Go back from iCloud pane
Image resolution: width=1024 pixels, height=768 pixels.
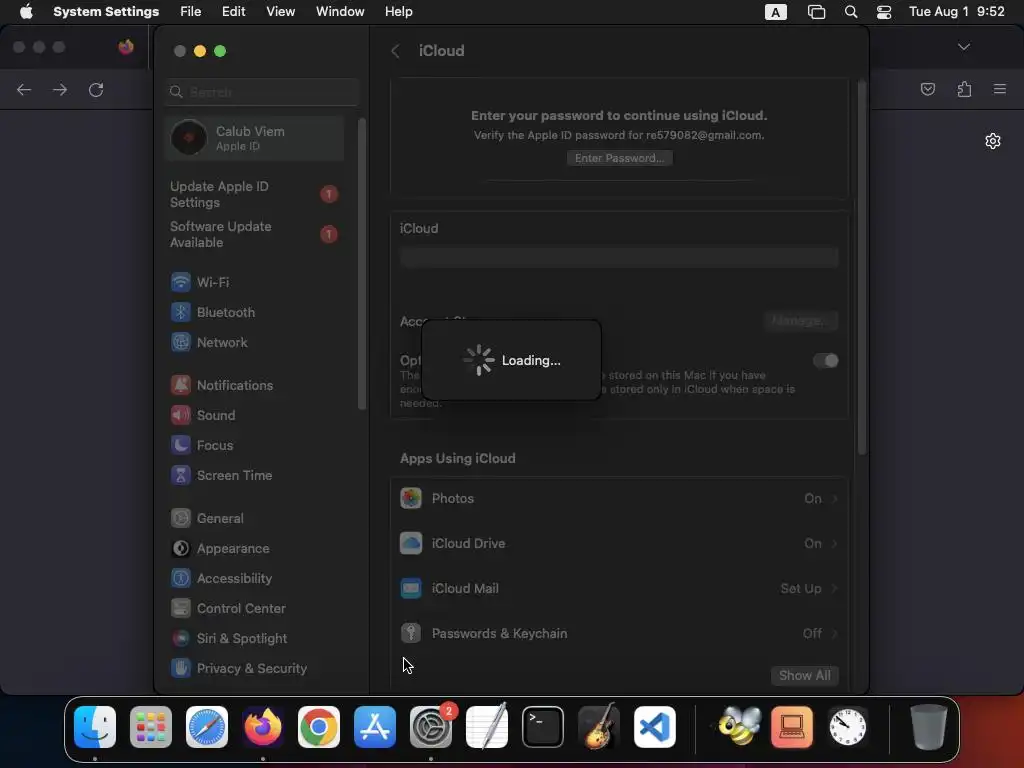(395, 51)
